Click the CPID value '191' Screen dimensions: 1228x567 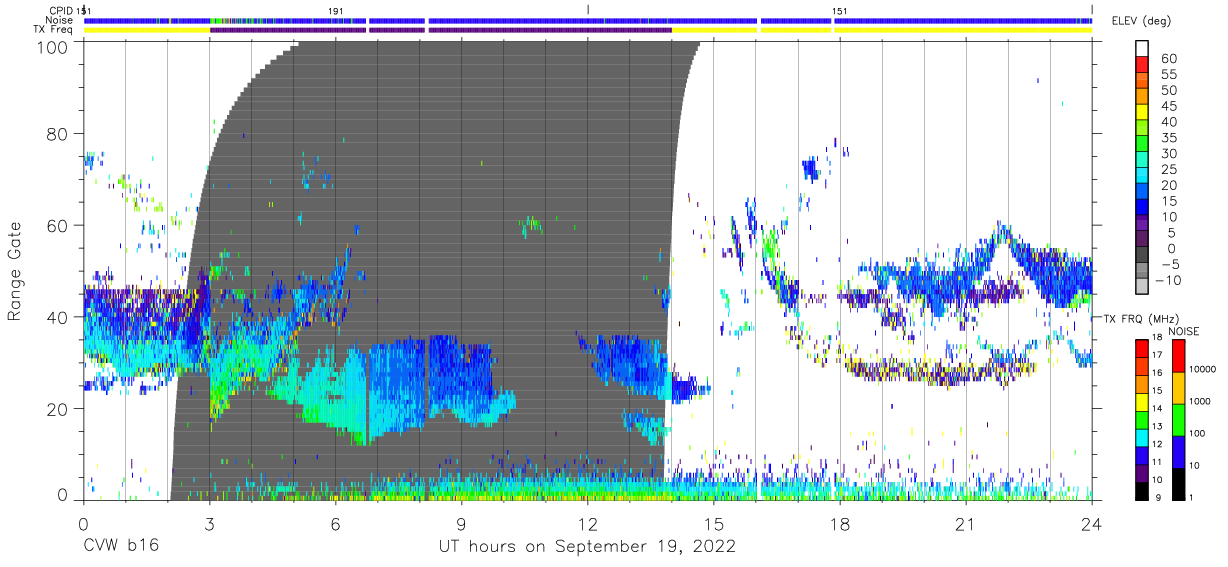336,10
